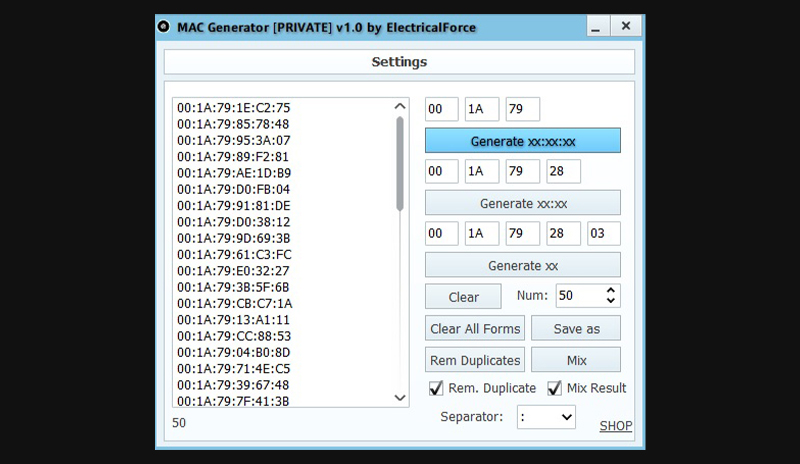Open the SHOP link
The height and width of the screenshot is (464, 800).
click(615, 426)
